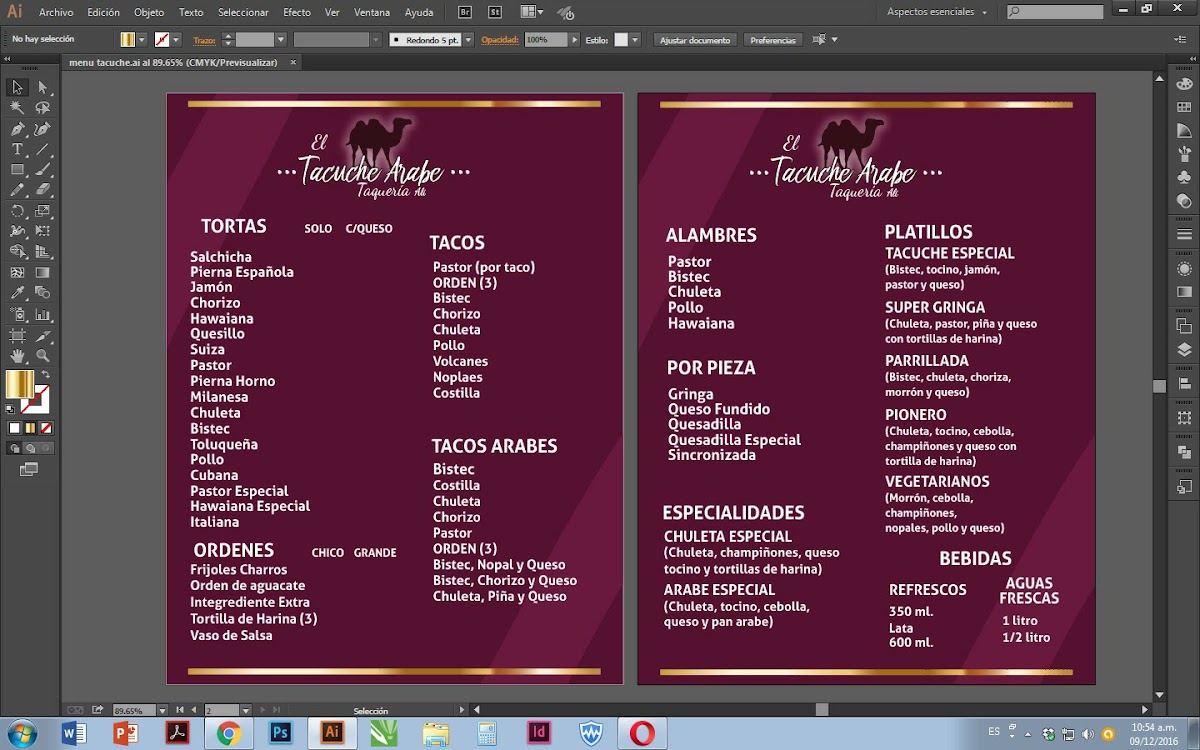Open Photoshop from the taskbar
1200x750 pixels.
coord(280,734)
